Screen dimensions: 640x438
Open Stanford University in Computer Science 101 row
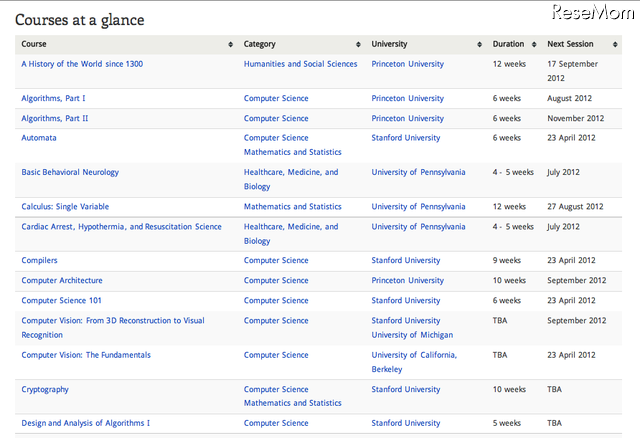[406, 300]
